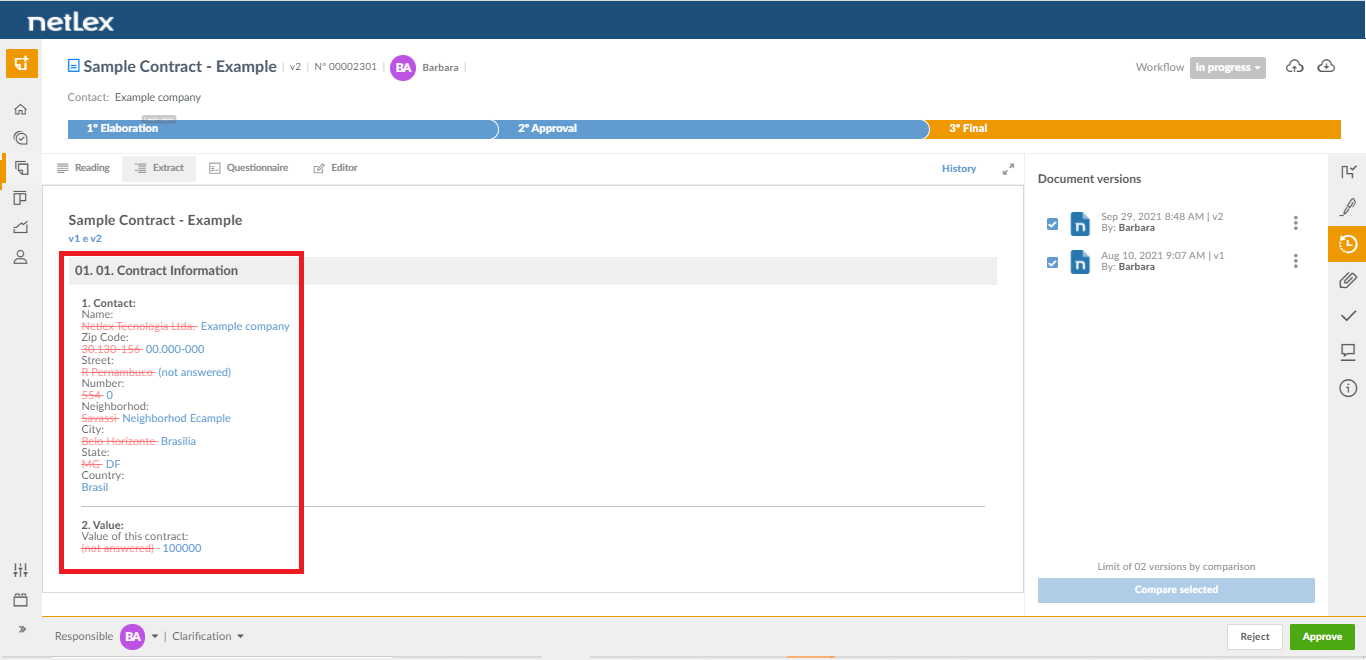The image size is (1366, 660).
Task: Open the user profile icon in sidebar
Action: click(21, 257)
